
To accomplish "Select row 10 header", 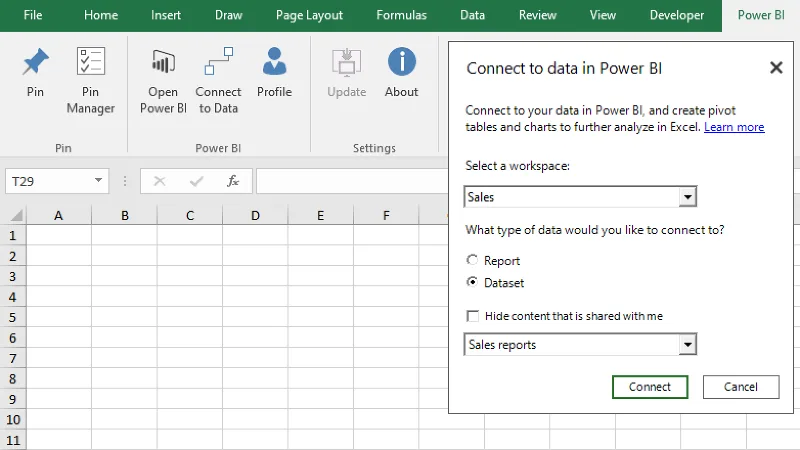I will (13, 419).
